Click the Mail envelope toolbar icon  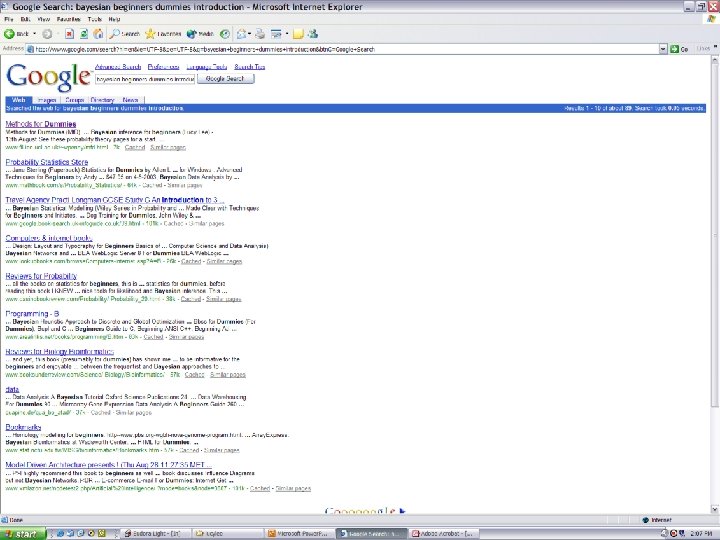(242, 34)
